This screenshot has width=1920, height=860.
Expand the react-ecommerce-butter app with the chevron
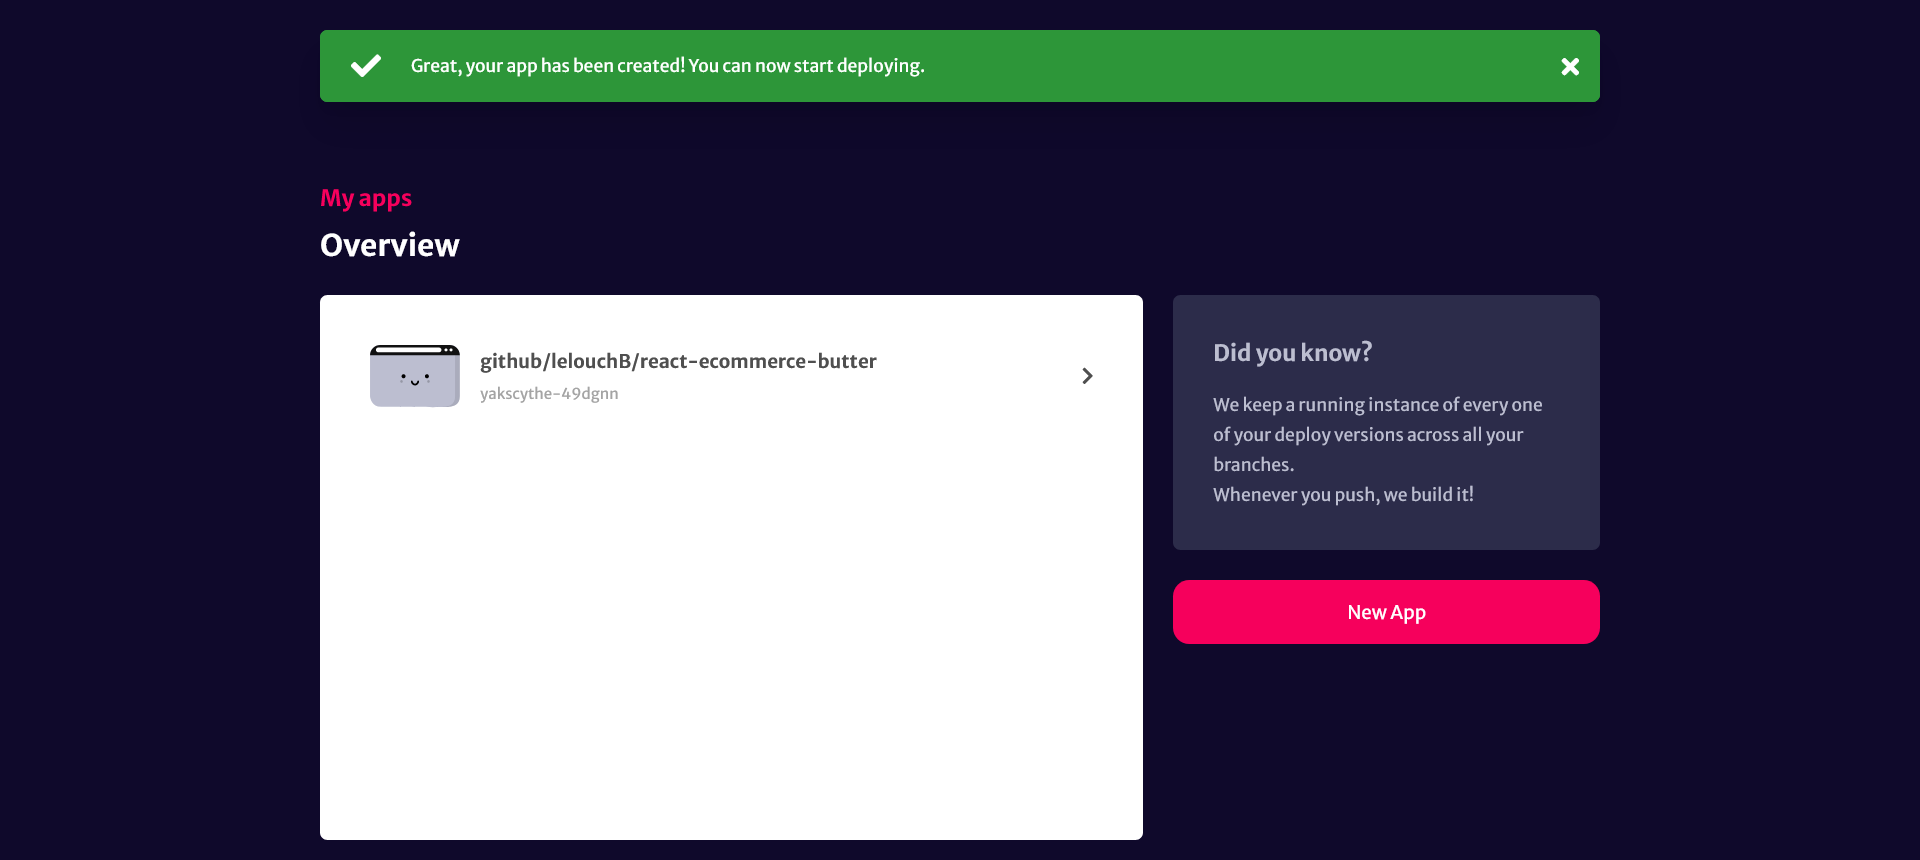(x=1087, y=376)
